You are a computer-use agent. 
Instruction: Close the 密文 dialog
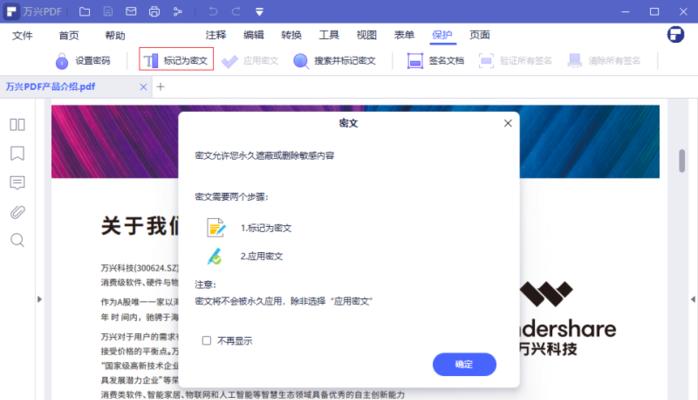click(508, 123)
